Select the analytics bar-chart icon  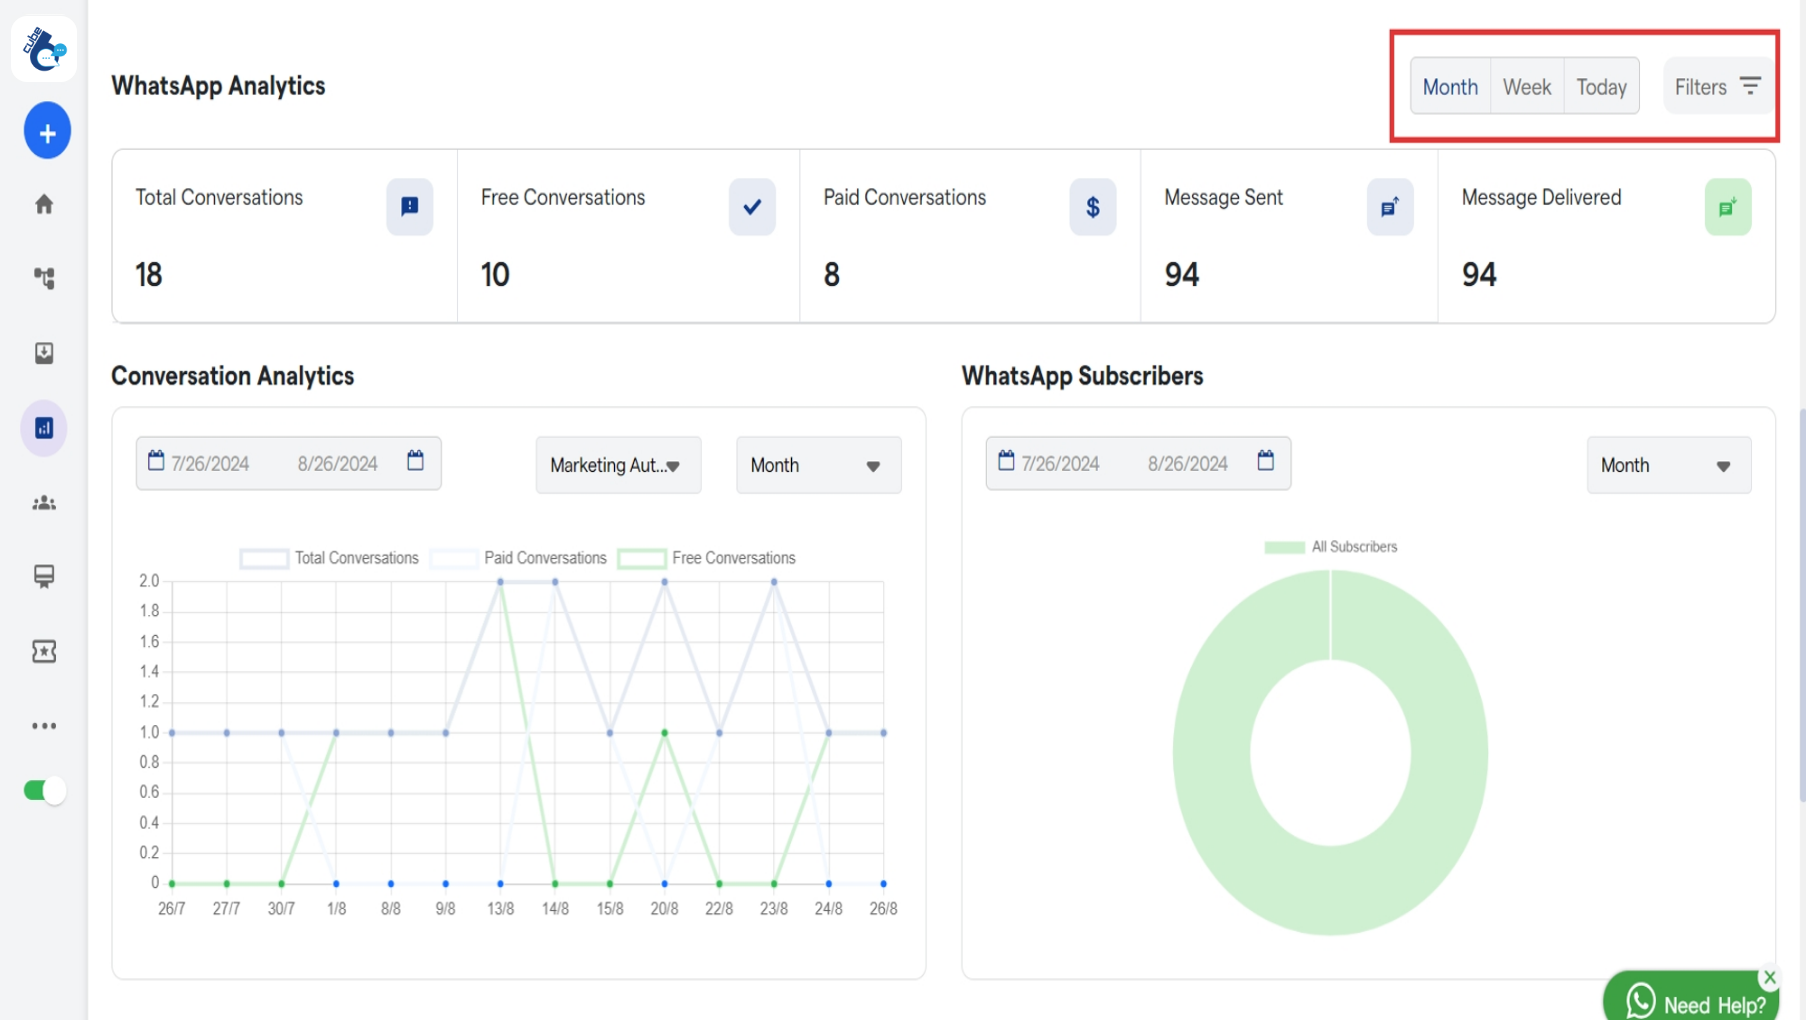tap(44, 427)
